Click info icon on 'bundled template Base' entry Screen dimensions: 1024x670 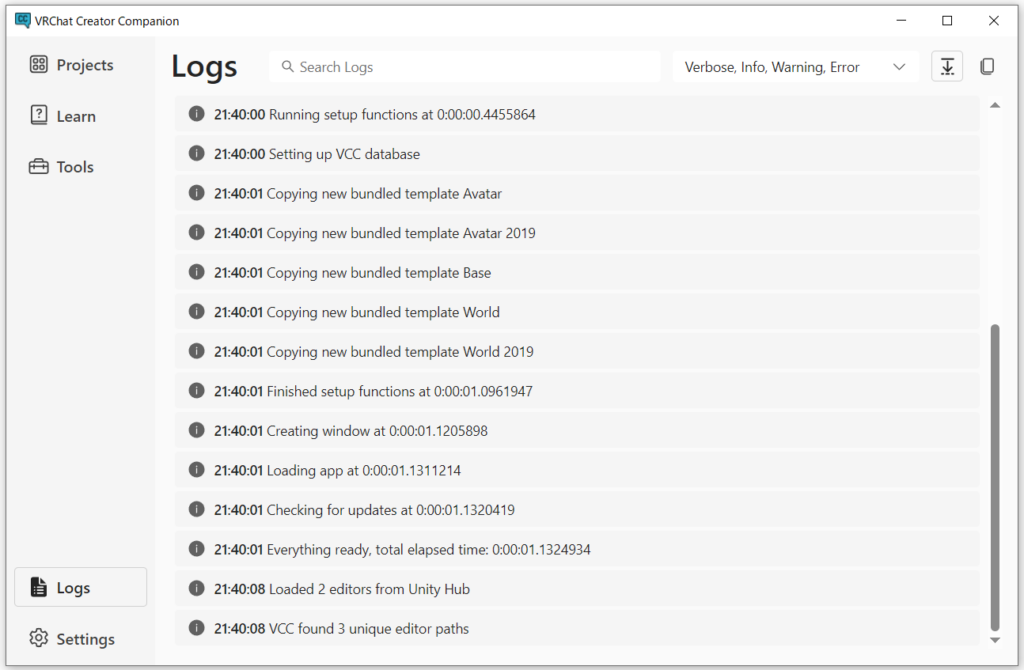point(197,272)
